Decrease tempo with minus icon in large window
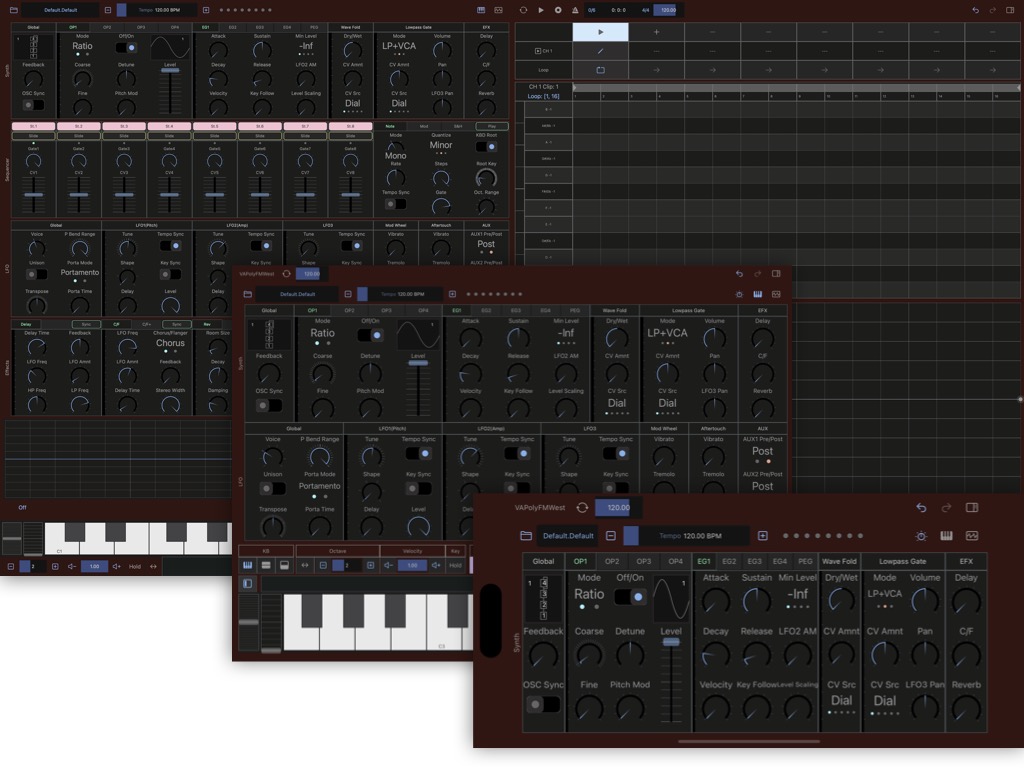The height and width of the screenshot is (768, 1024). (108, 10)
